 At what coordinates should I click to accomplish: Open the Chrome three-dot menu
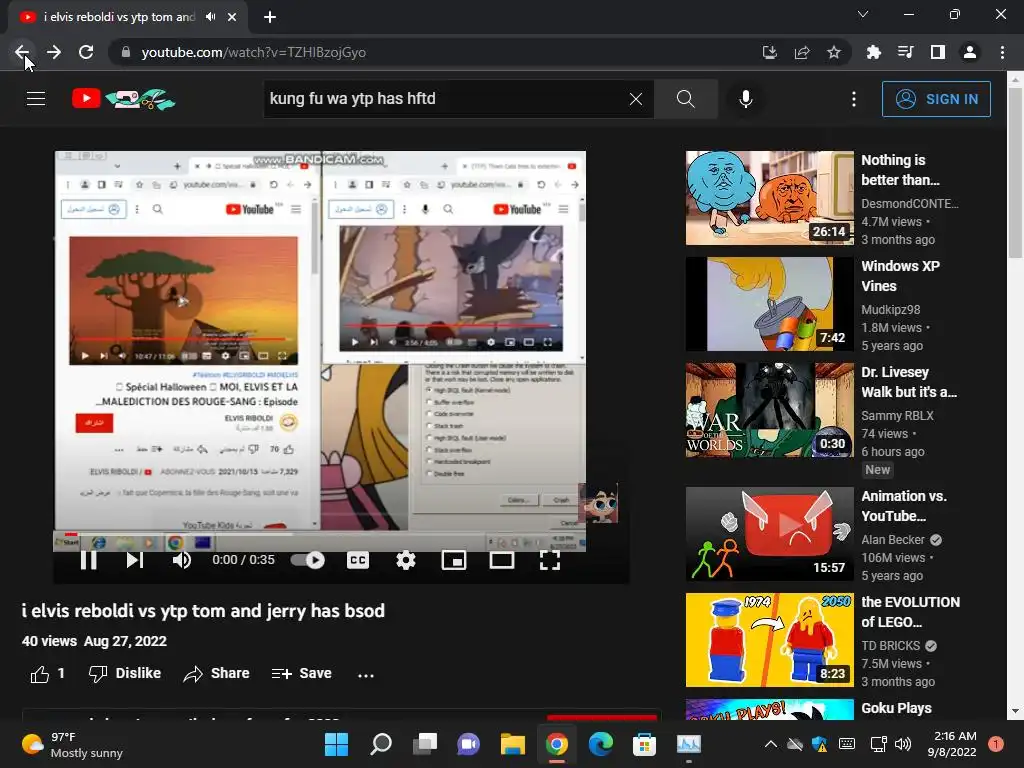[1002, 52]
